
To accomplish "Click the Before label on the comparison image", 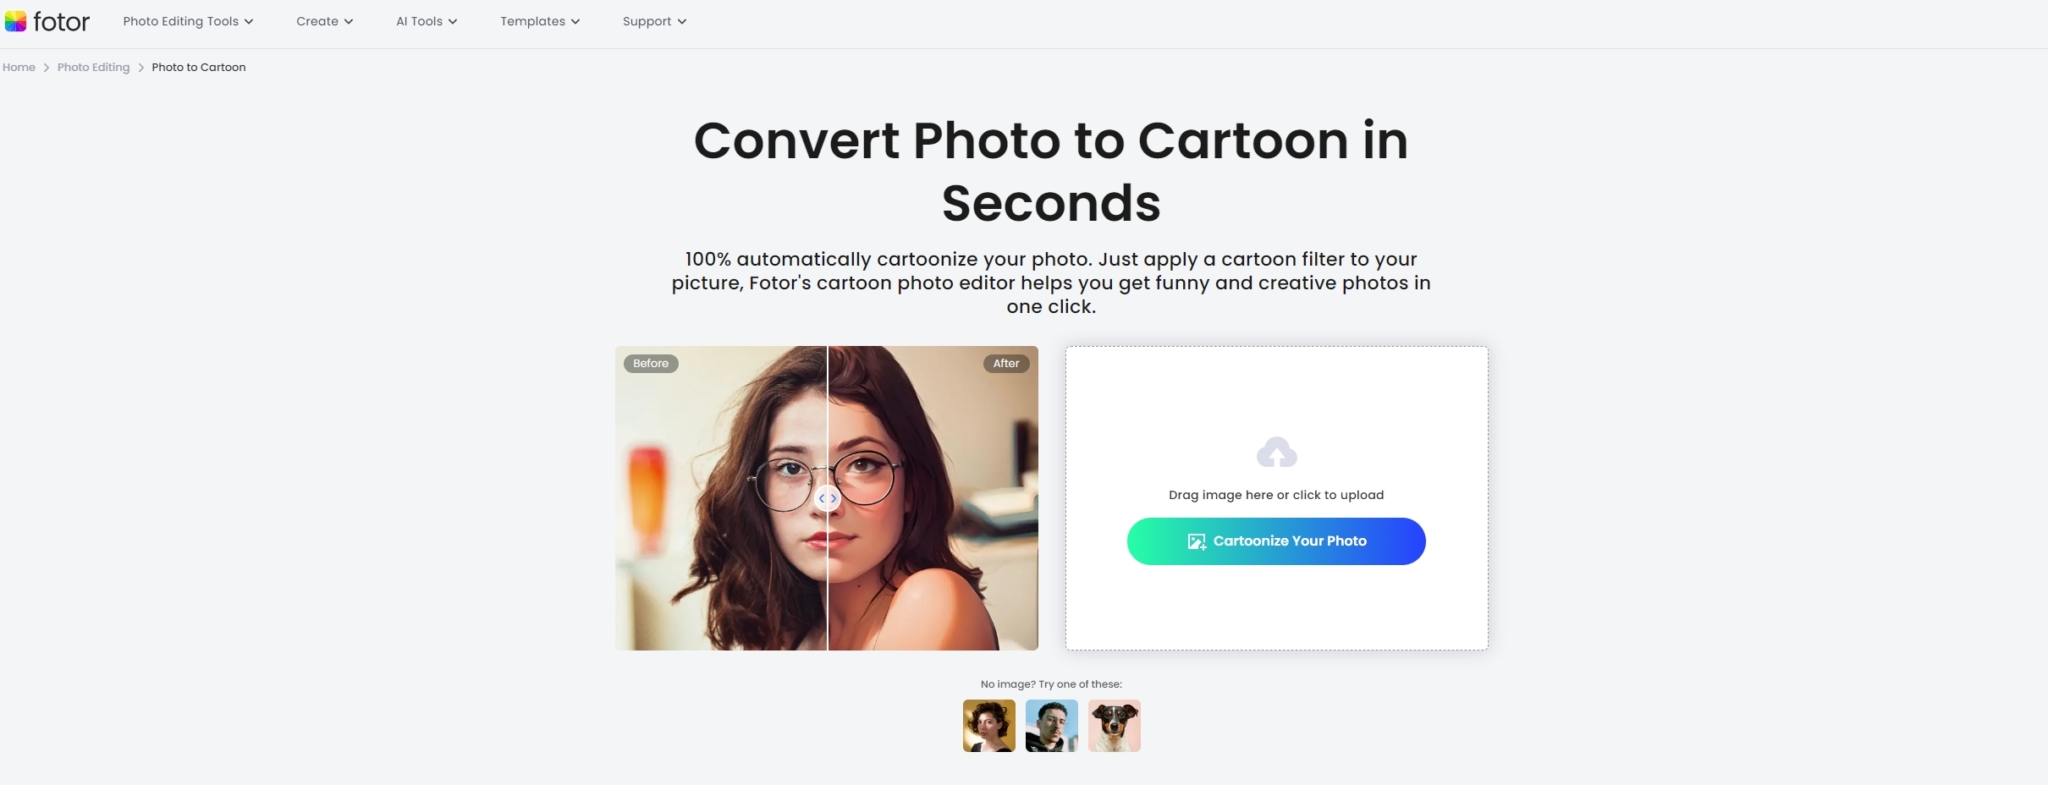I will tap(651, 363).
